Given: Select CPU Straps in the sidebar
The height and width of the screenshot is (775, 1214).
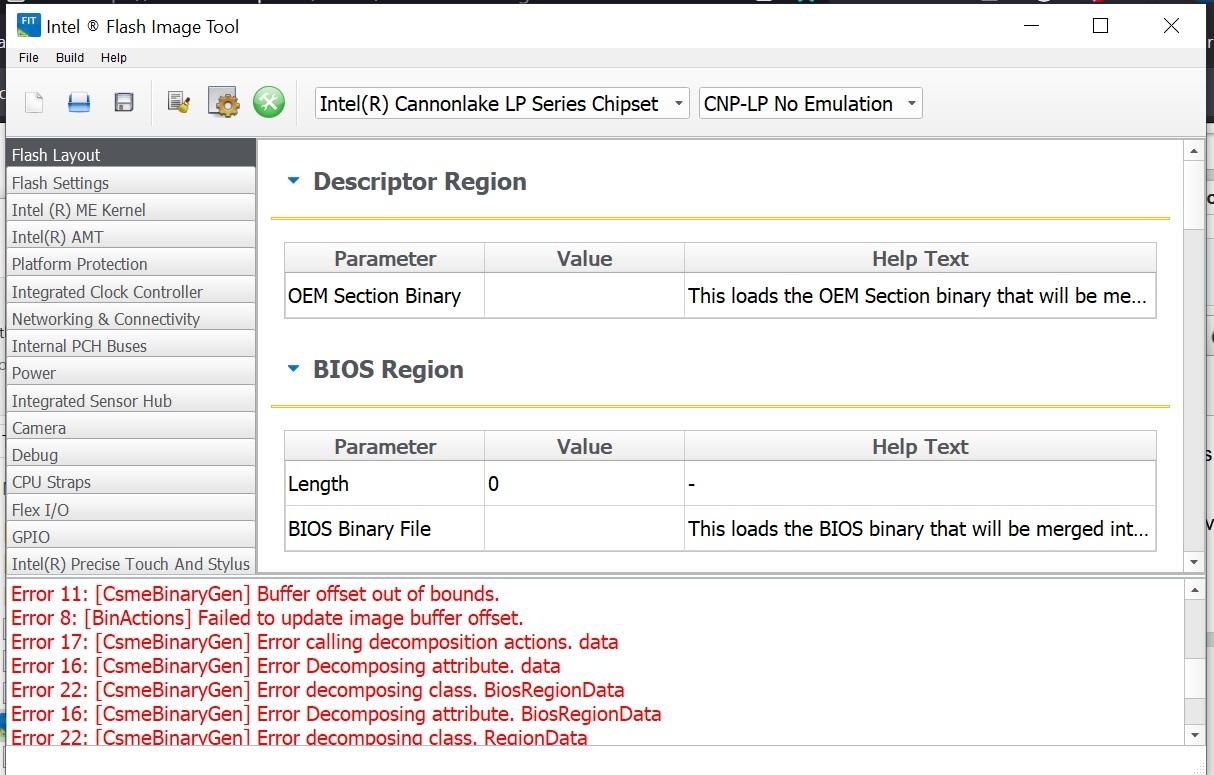Looking at the screenshot, I should [52, 482].
